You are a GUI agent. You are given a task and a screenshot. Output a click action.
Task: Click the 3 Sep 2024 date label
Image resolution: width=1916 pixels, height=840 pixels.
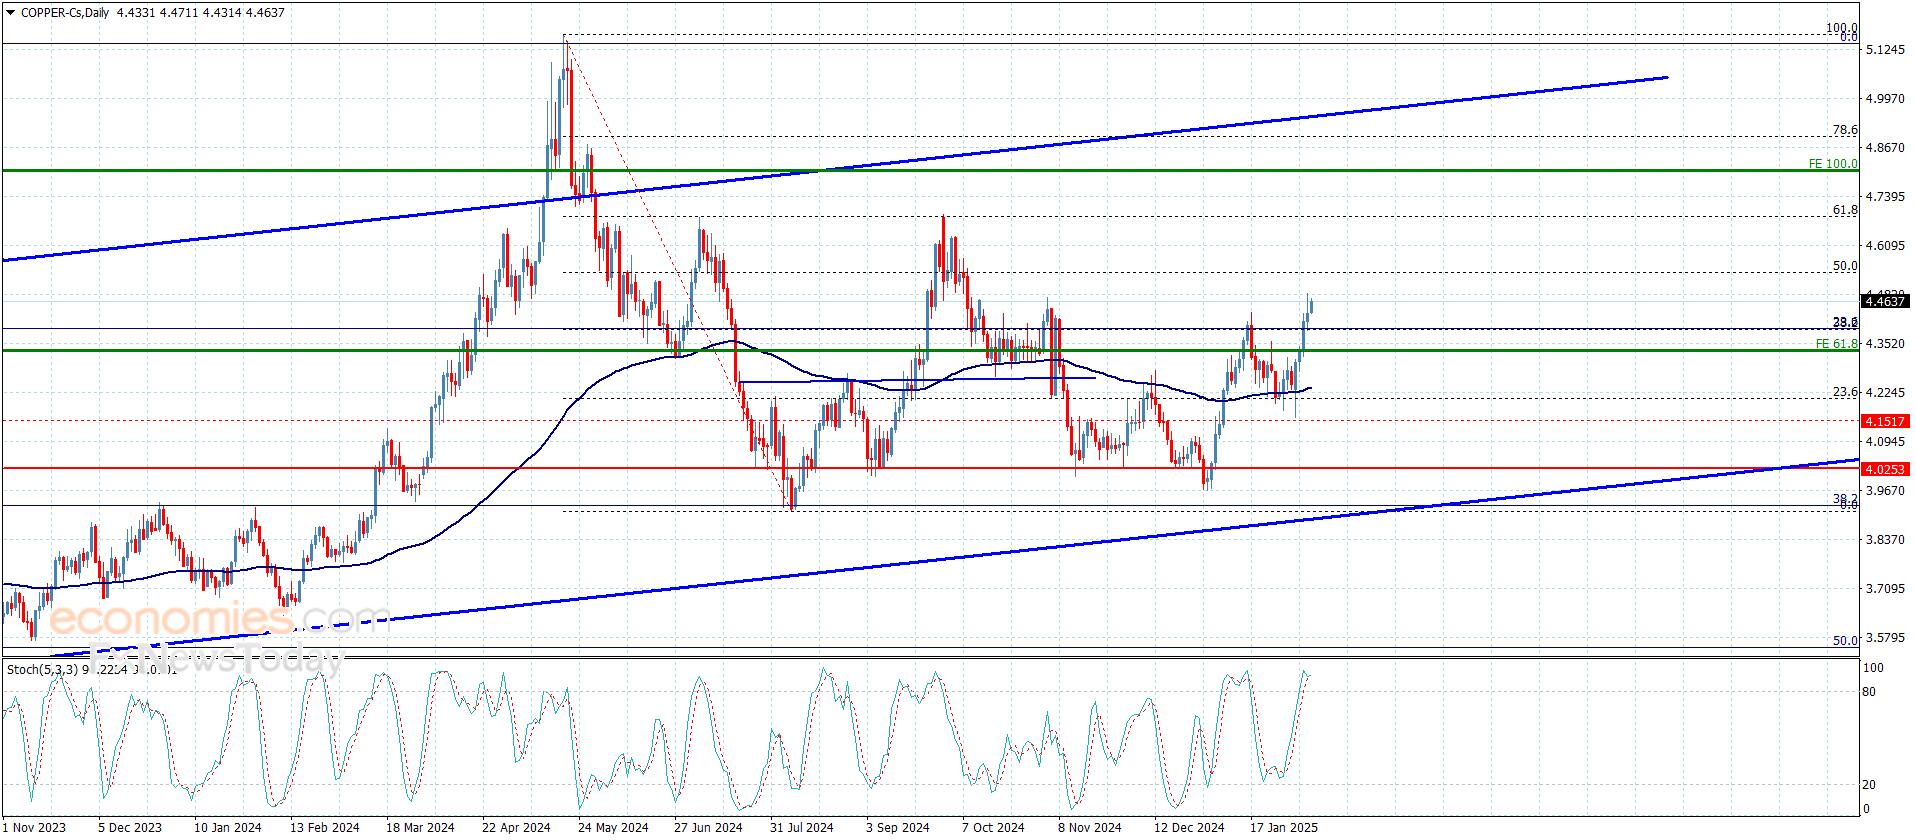[897, 827]
